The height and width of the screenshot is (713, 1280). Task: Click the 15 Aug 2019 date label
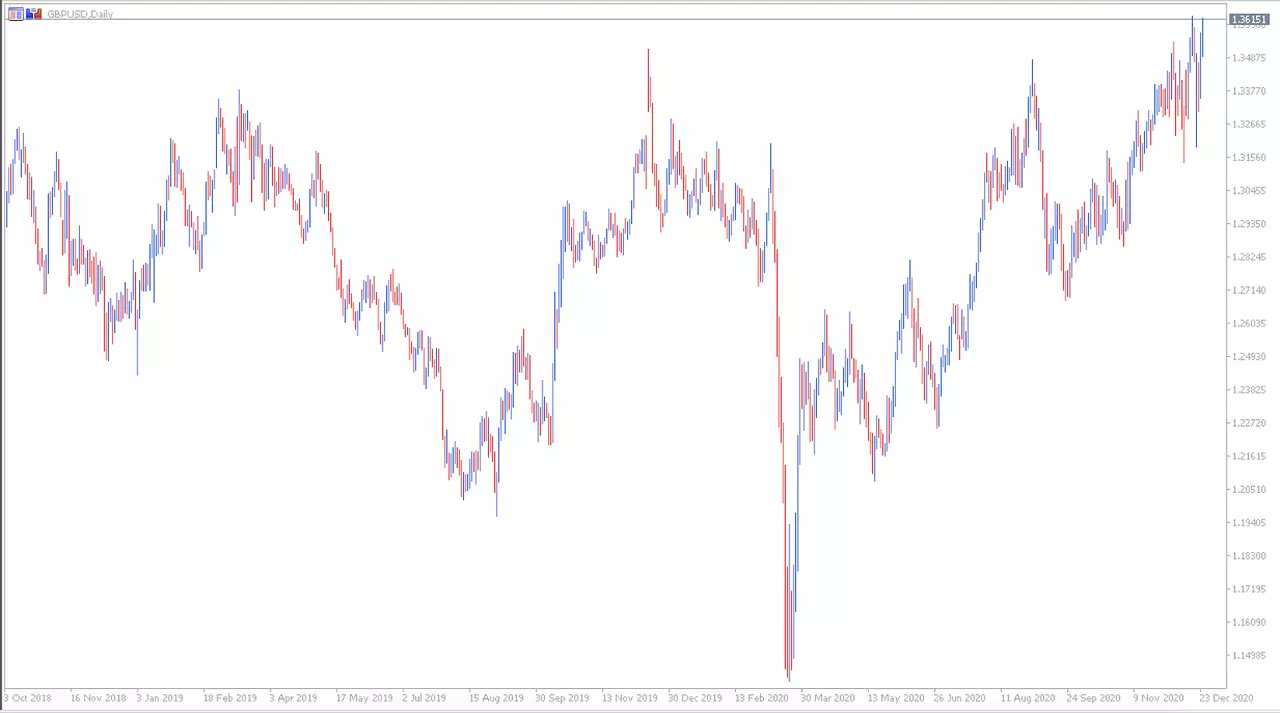click(496, 697)
